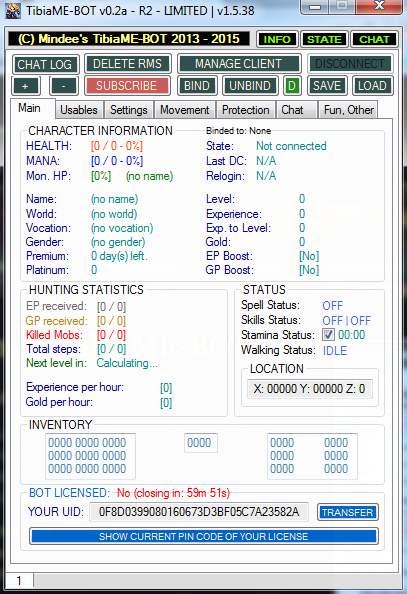Image resolution: width=407 pixels, height=594 pixels.
Task: Click the Experience per hour [0] value
Action: tap(166, 388)
